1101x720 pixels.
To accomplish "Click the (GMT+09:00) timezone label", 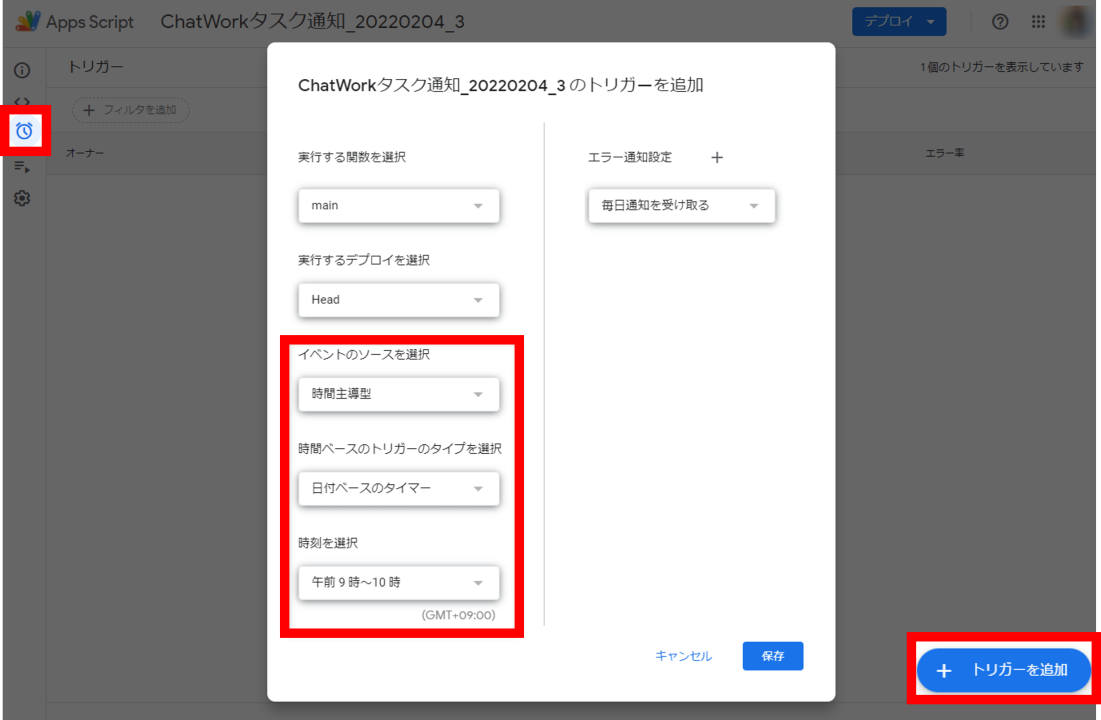I will (x=458, y=615).
